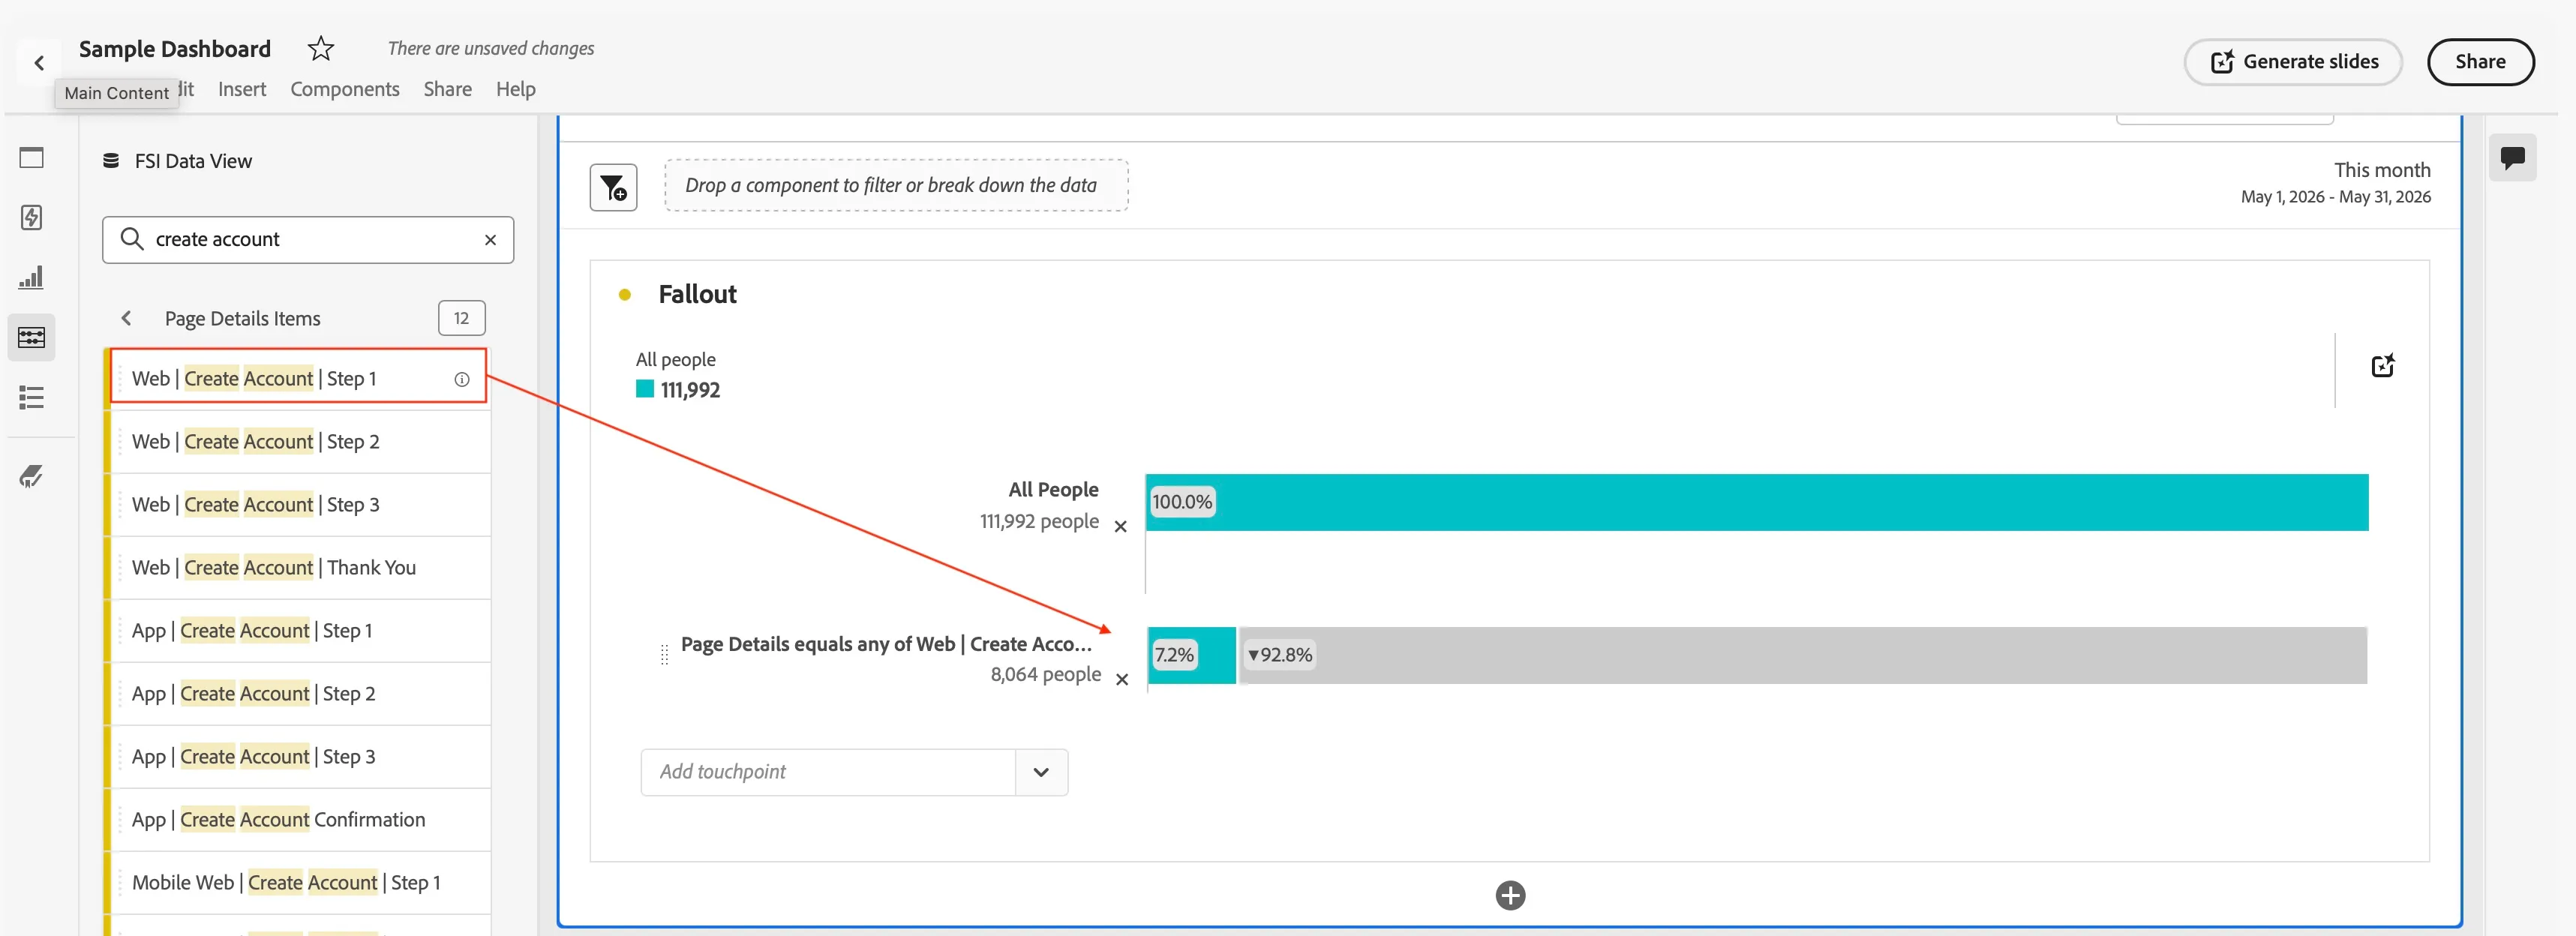
Task: Click the add filter funnel icon
Action: click(613, 187)
